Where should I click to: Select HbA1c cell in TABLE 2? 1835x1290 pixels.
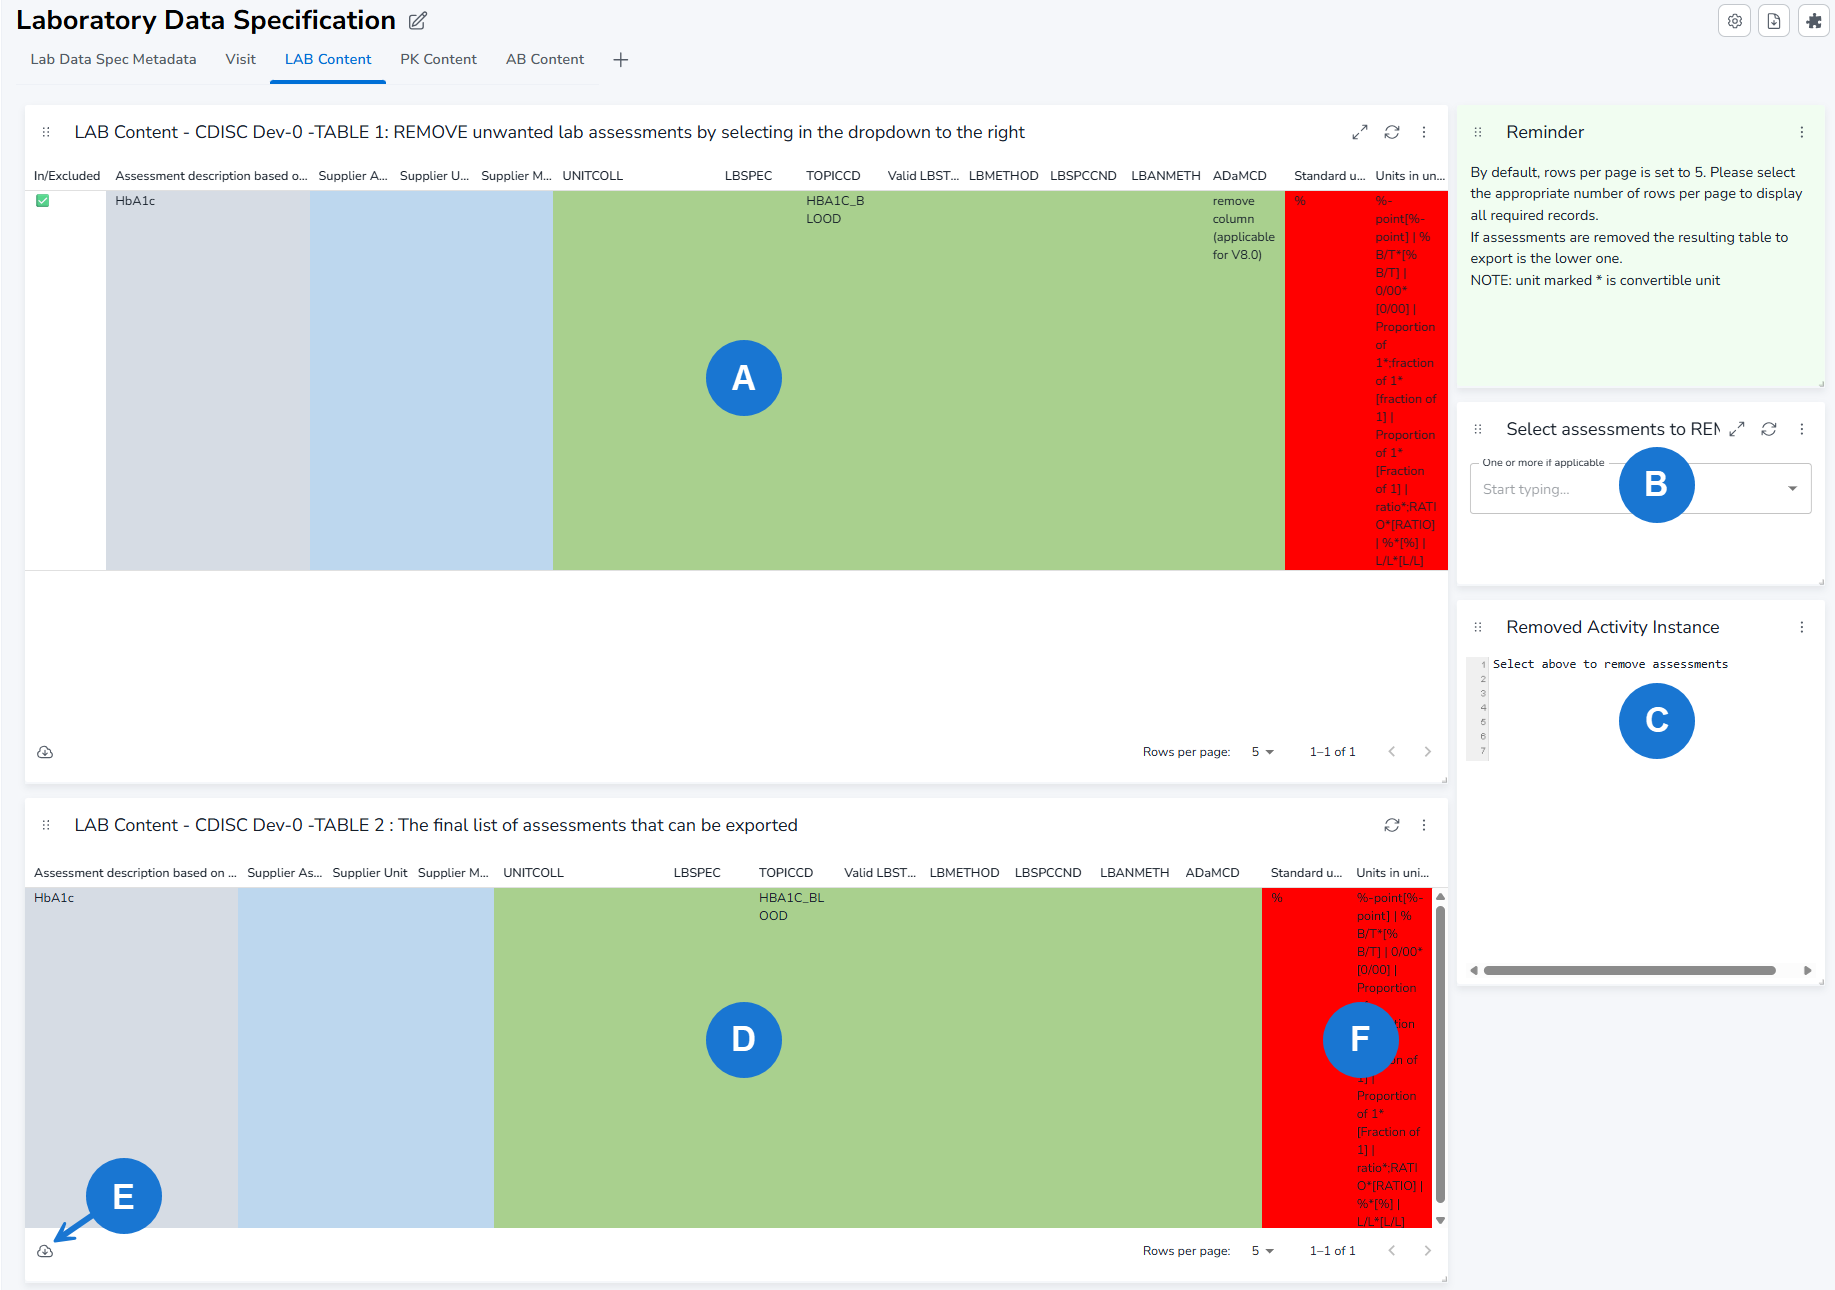pos(131,1057)
